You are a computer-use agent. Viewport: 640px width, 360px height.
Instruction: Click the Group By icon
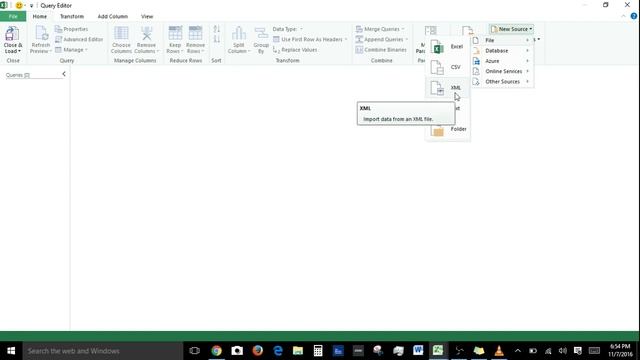(261, 33)
